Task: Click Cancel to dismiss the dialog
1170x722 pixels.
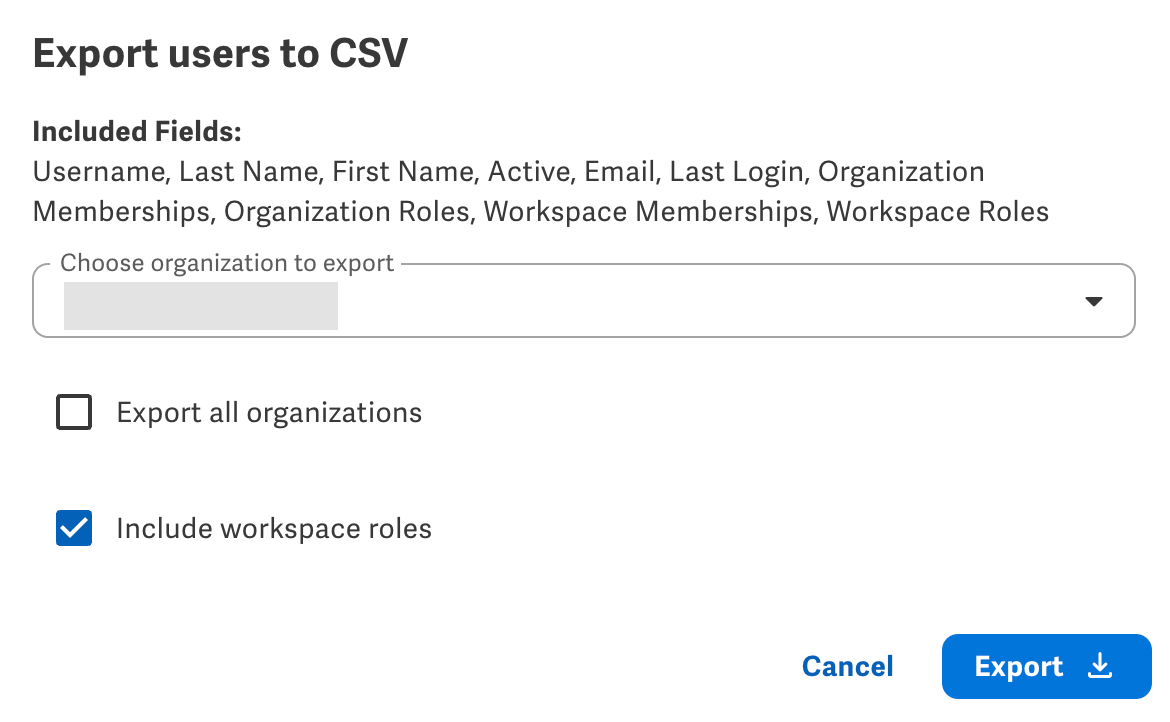Action: click(x=847, y=666)
